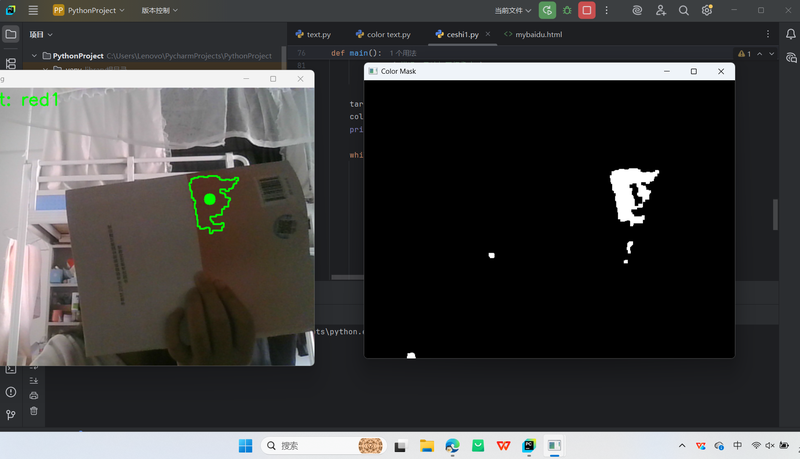
Task: Expand the PythonProject project dropdown
Action: click(88, 10)
